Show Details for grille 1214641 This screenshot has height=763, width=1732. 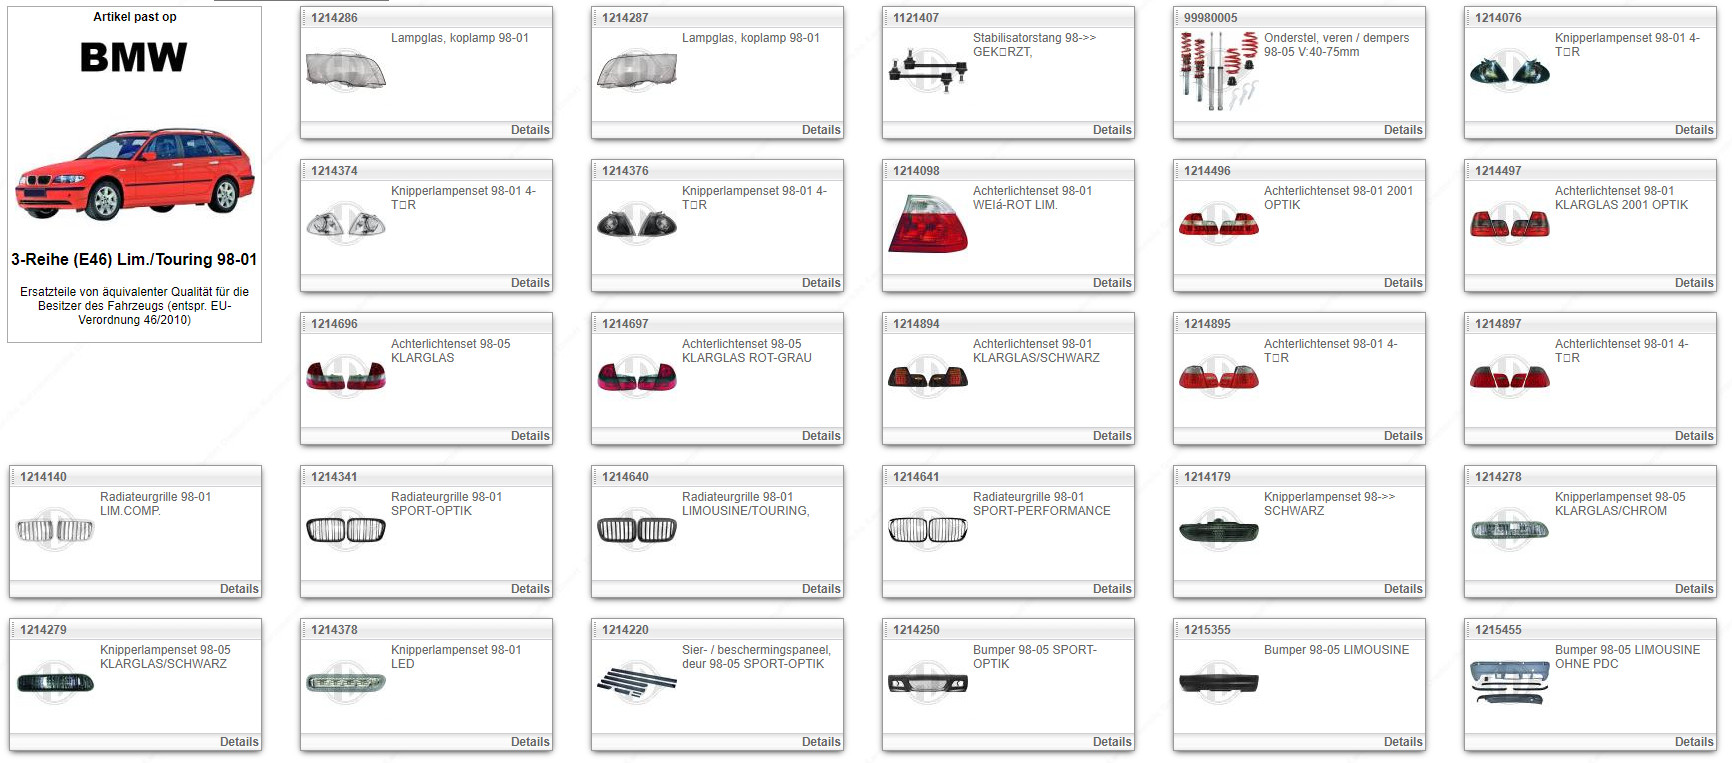pos(1112,589)
